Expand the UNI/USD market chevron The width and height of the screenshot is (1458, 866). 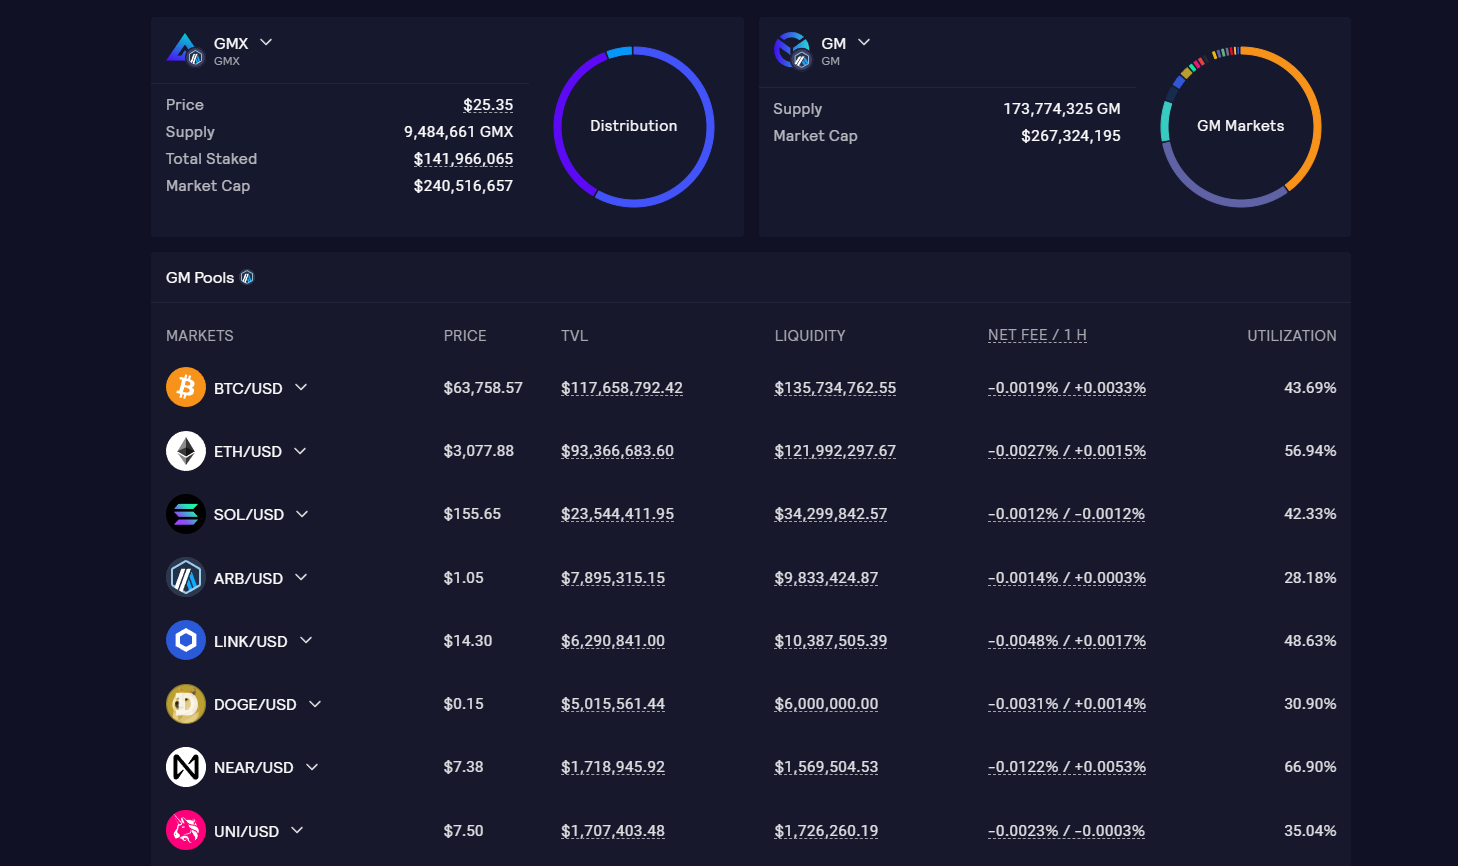[297, 830]
